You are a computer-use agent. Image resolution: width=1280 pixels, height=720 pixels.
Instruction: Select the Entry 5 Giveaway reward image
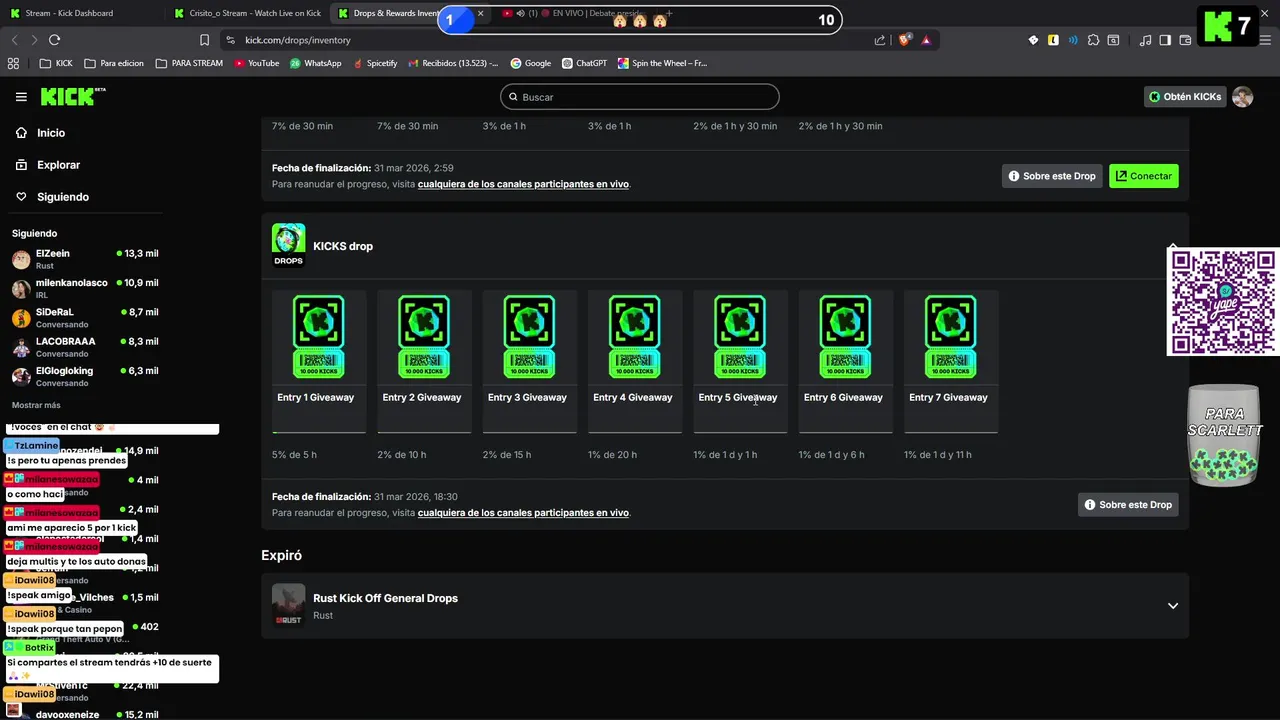tap(740, 337)
